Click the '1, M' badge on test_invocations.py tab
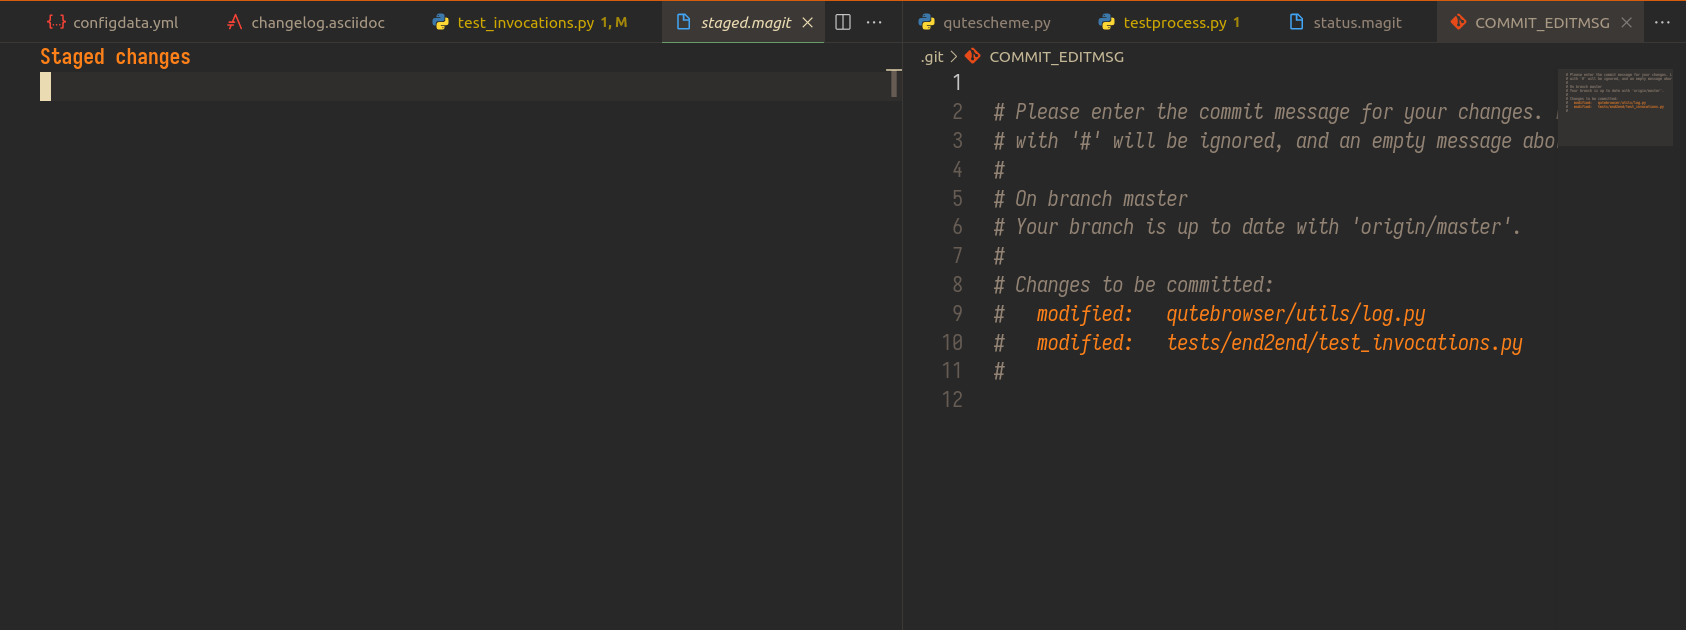The image size is (1686, 630). (614, 22)
